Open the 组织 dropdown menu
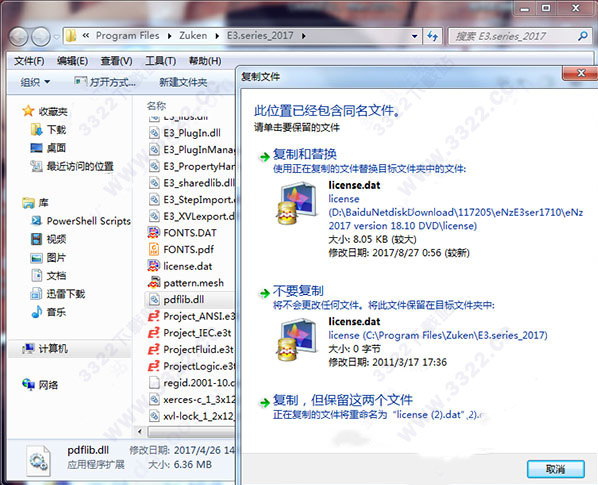The image size is (598, 485). coord(35,82)
